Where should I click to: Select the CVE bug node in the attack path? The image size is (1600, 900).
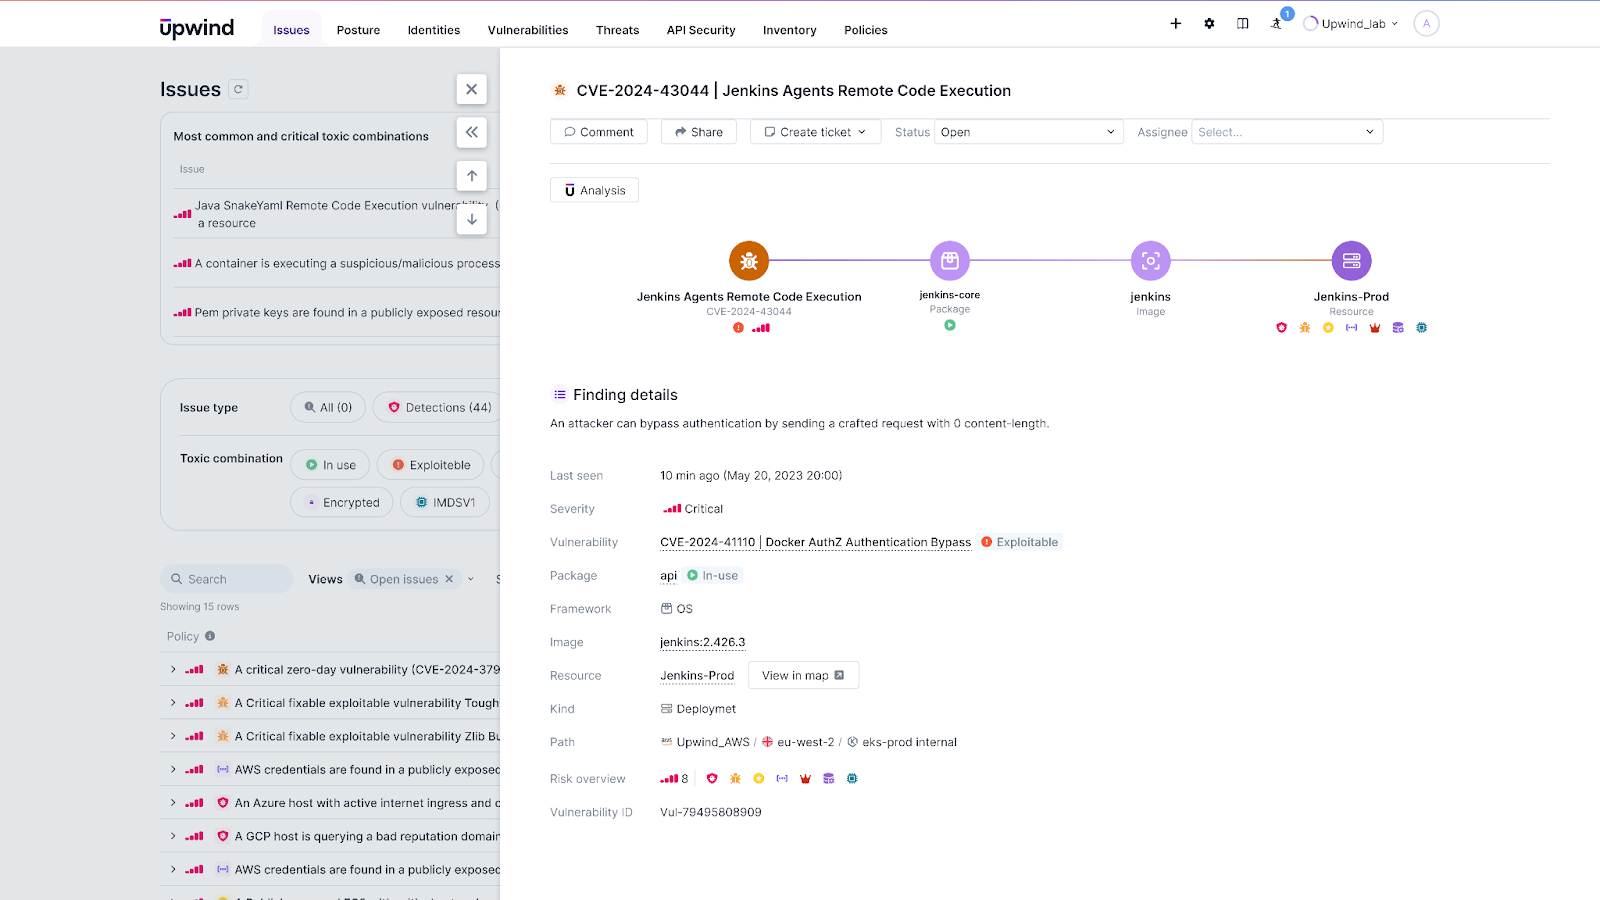748,260
